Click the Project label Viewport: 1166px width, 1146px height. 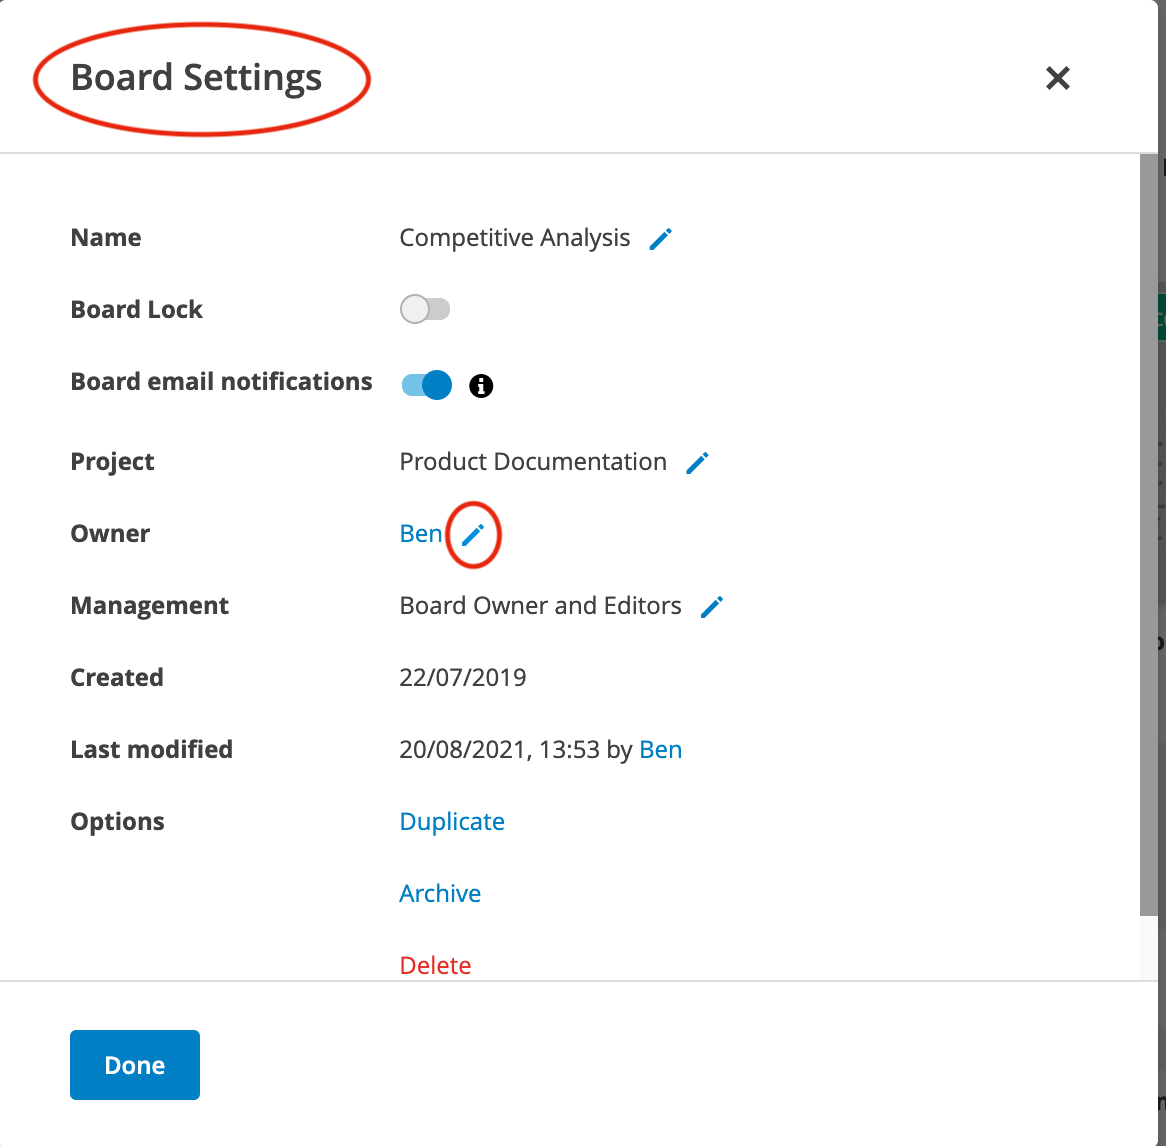112,462
